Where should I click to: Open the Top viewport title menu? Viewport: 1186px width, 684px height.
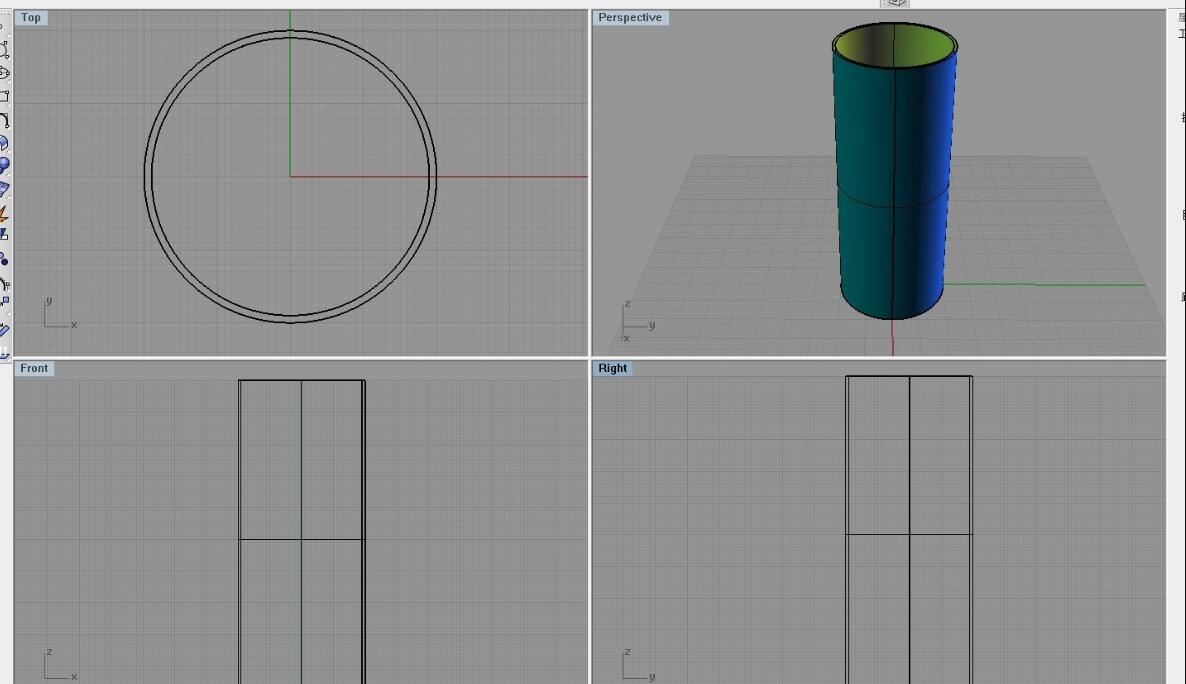click(x=31, y=17)
